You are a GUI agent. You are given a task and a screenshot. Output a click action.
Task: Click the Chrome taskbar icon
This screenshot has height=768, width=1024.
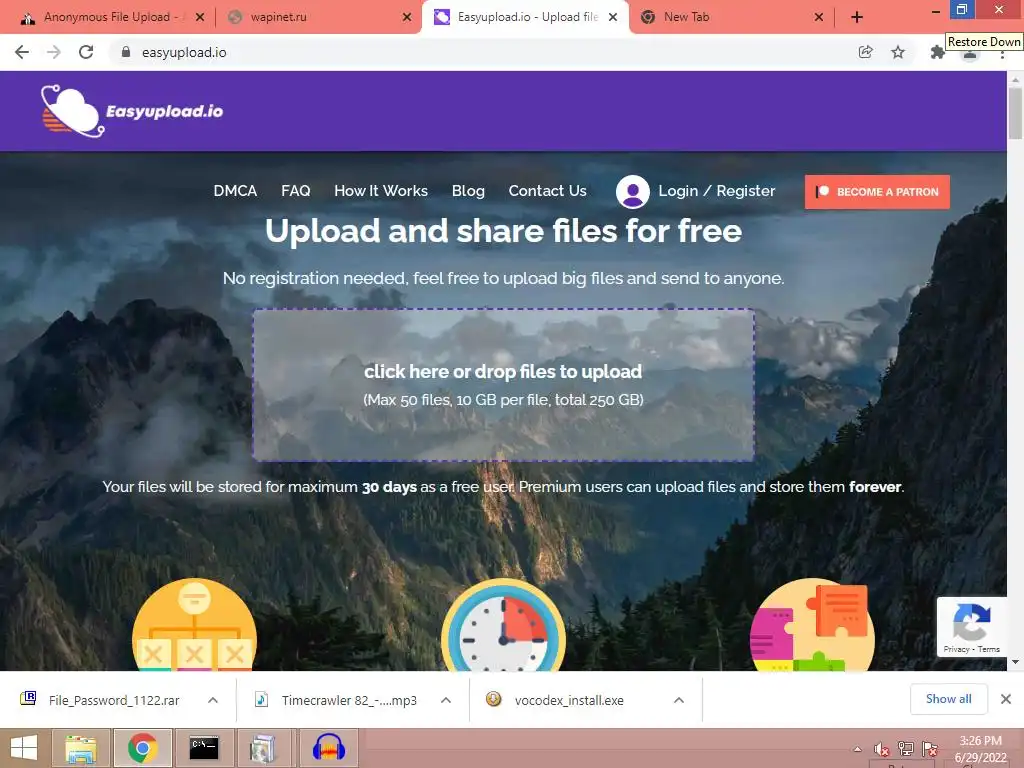point(143,748)
